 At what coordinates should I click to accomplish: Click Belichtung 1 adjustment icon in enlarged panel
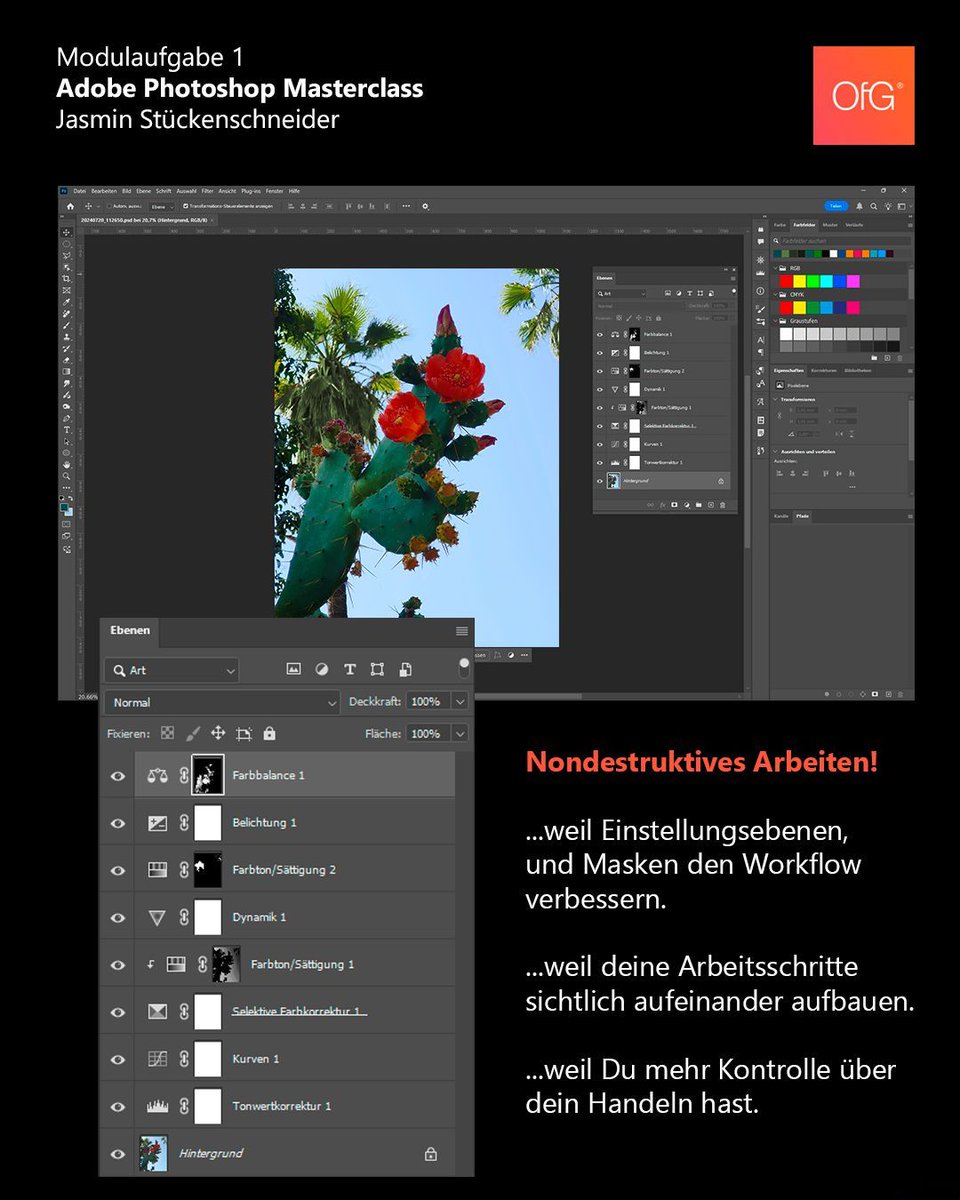(x=157, y=823)
